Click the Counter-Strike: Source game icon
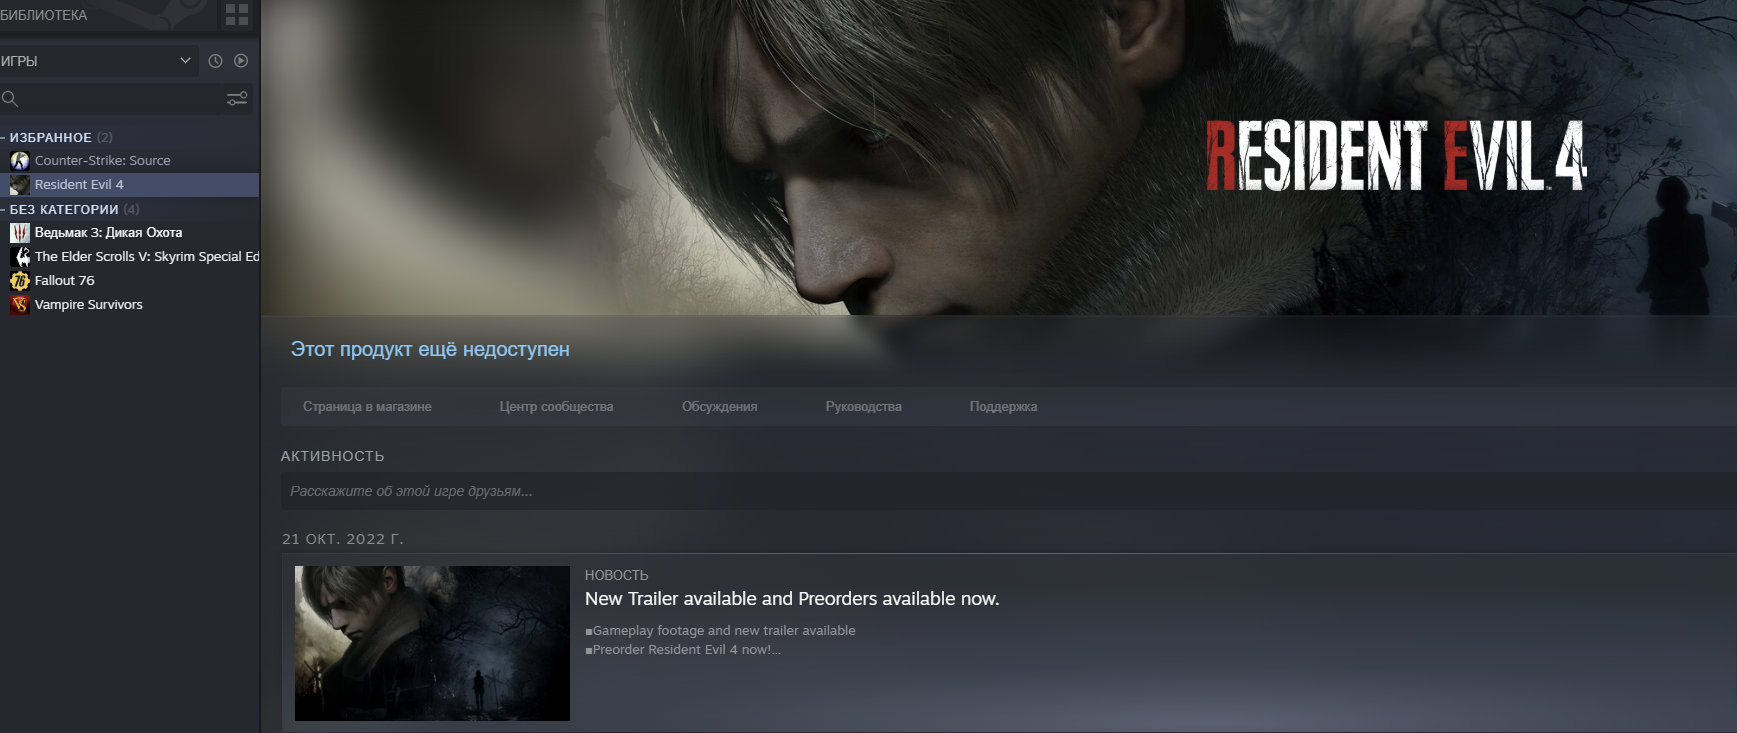This screenshot has width=1737, height=733. [20, 160]
